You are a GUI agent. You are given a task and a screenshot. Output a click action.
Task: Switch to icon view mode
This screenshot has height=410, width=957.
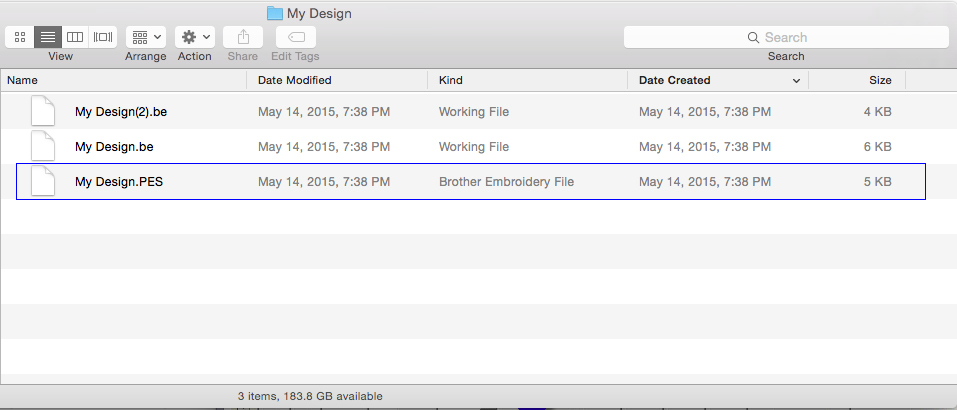click(20, 37)
